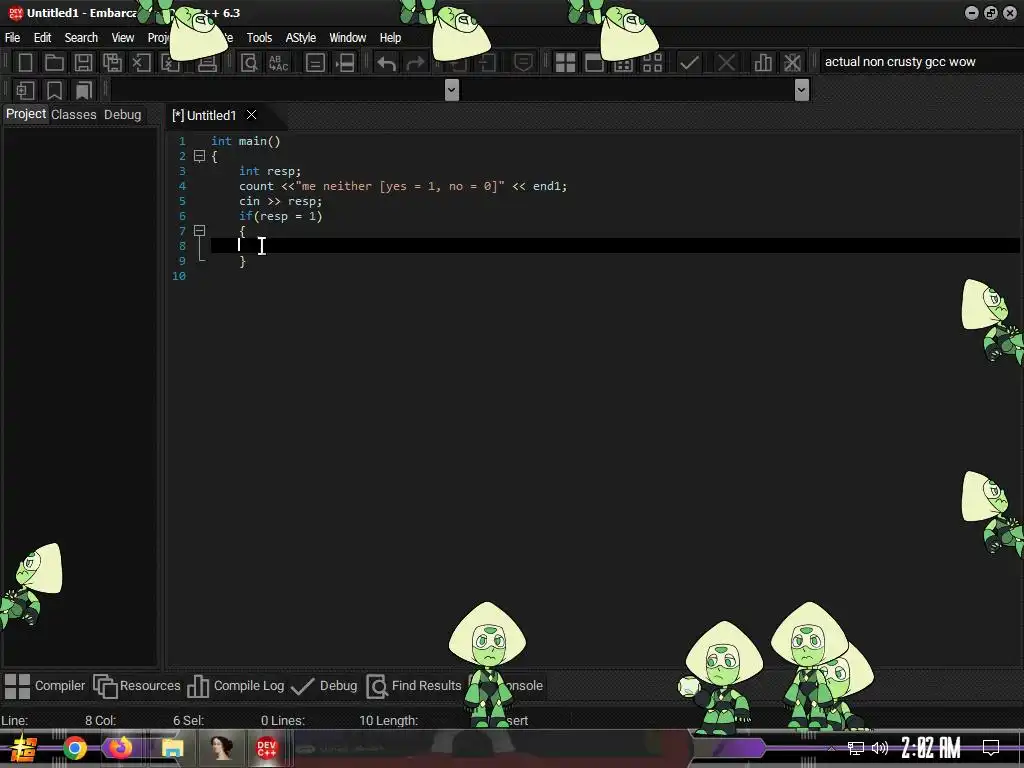Redo the last undone edit

[415, 63]
